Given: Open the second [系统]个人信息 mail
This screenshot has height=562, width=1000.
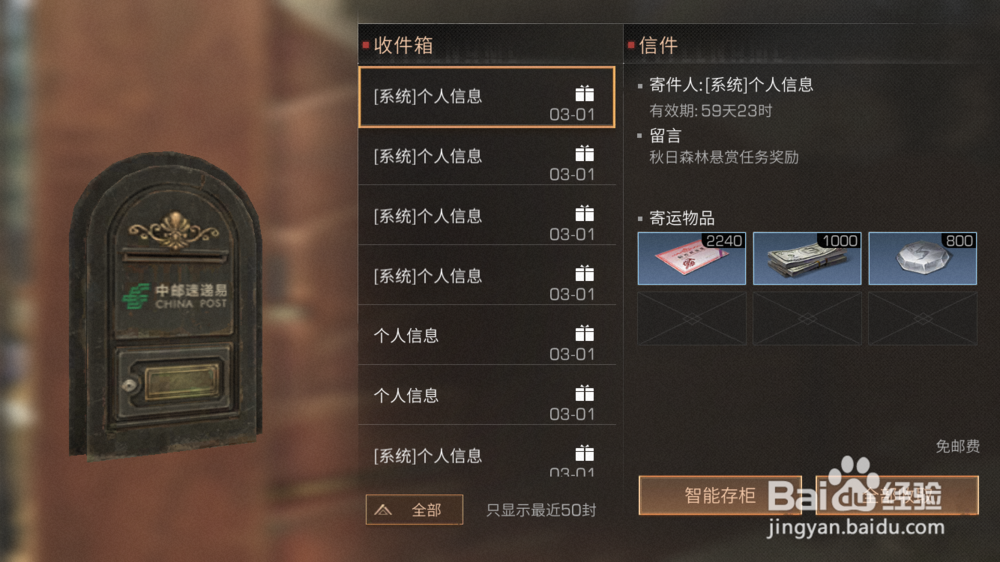Looking at the screenshot, I should click(487, 157).
